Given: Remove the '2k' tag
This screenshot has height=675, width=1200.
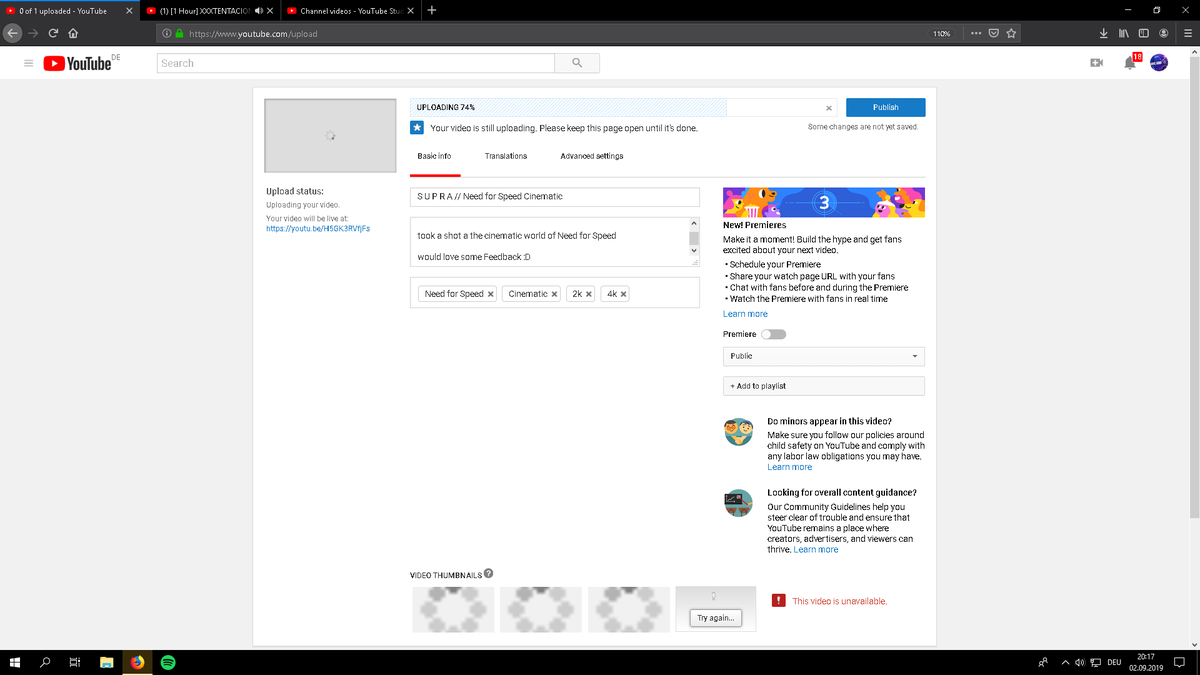Looking at the screenshot, I should [589, 294].
